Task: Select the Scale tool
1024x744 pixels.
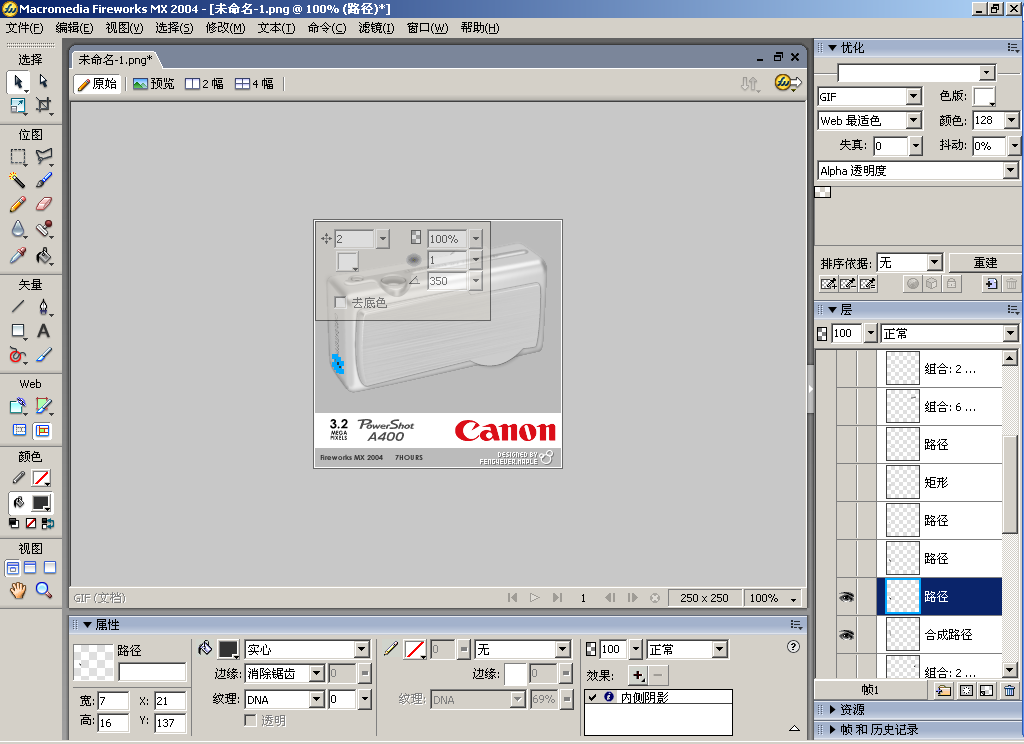Action: point(18,105)
